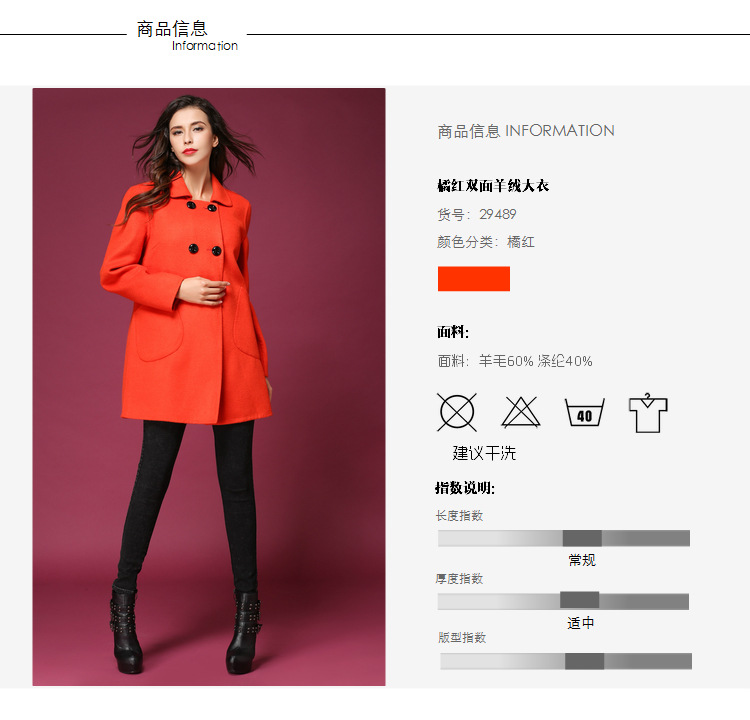
Task: Click the 商品信息 INFORMATION subheading
Action: coord(526,131)
